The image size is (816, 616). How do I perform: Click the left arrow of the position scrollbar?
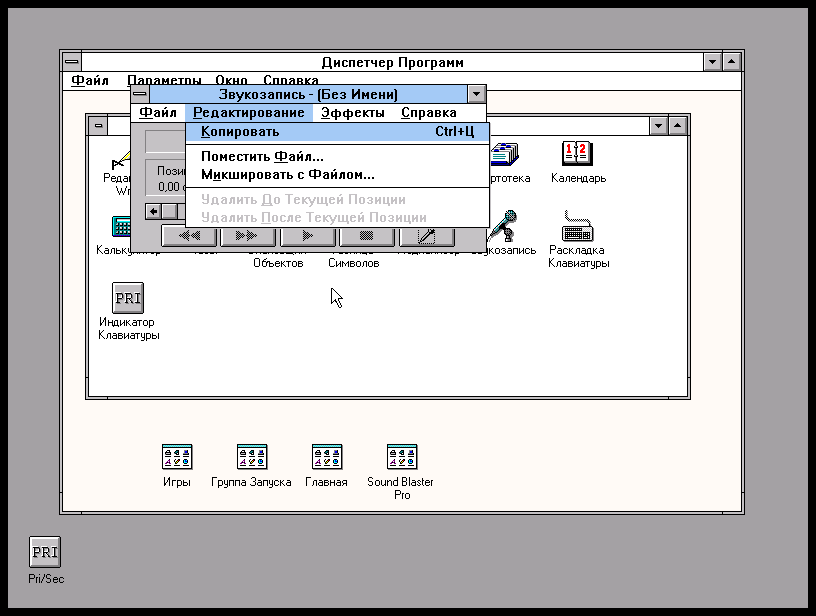click(153, 211)
